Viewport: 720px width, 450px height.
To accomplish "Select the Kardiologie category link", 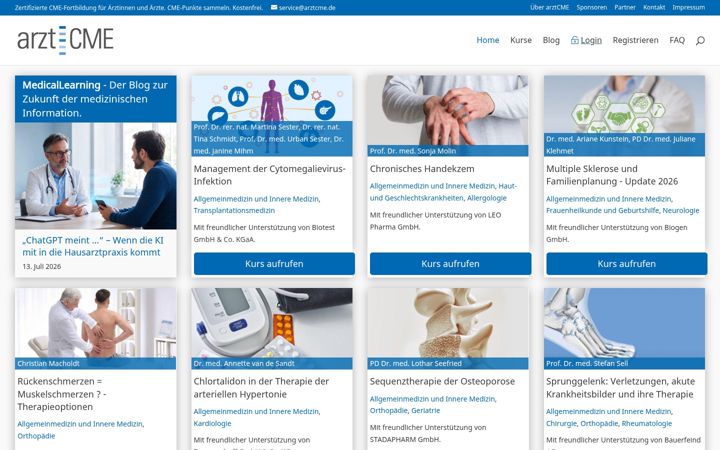I will pyautogui.click(x=212, y=423).
